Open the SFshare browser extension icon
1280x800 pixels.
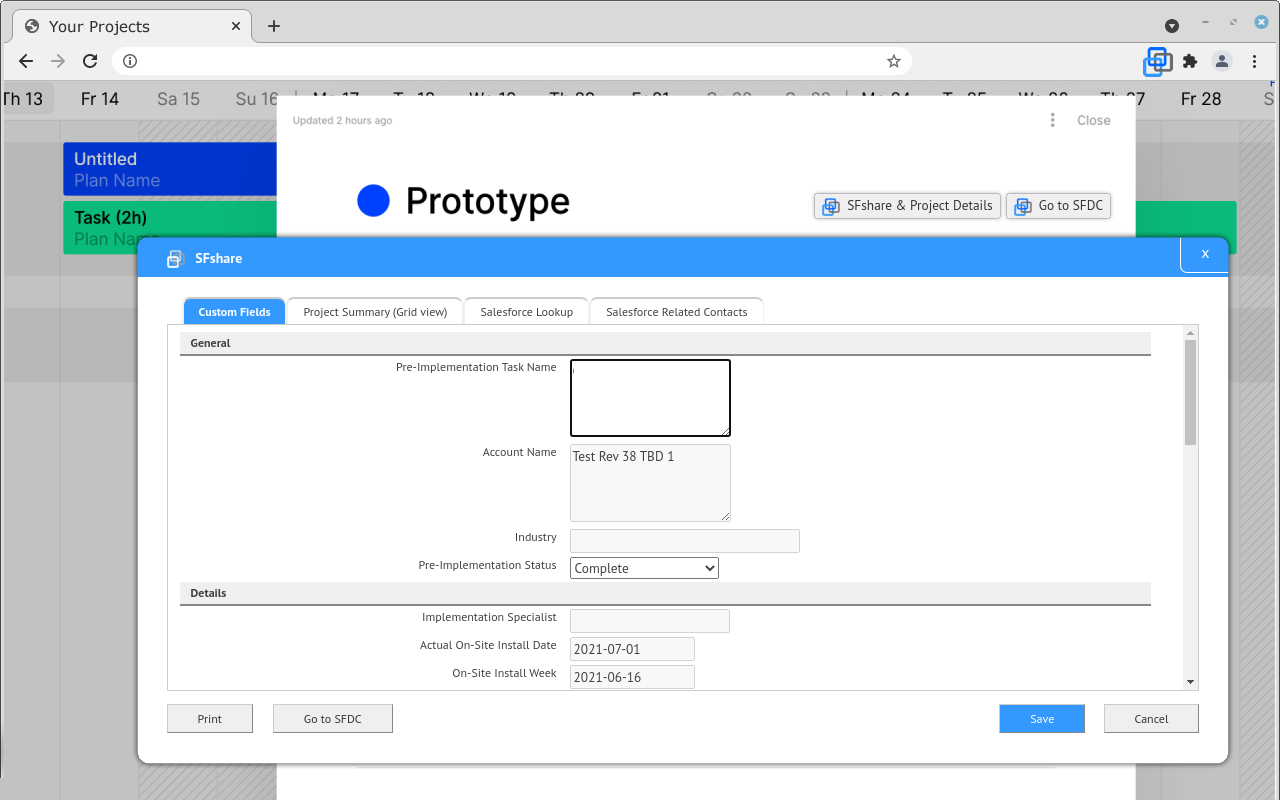click(x=1158, y=61)
